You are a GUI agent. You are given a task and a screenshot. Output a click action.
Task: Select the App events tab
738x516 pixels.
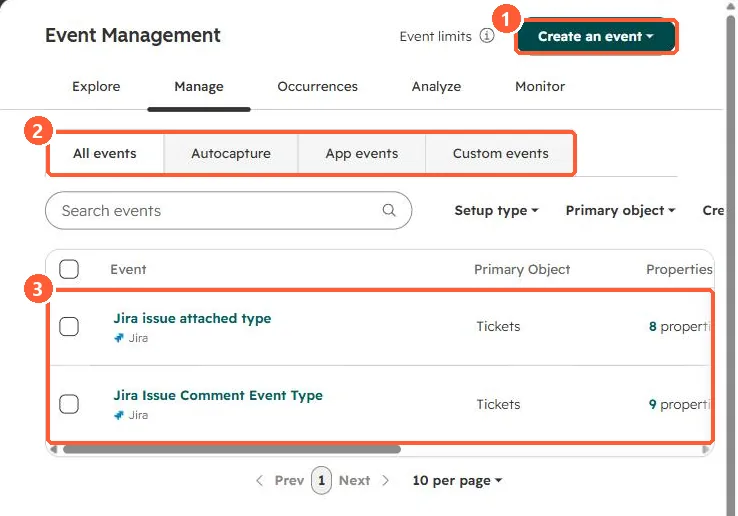click(361, 153)
